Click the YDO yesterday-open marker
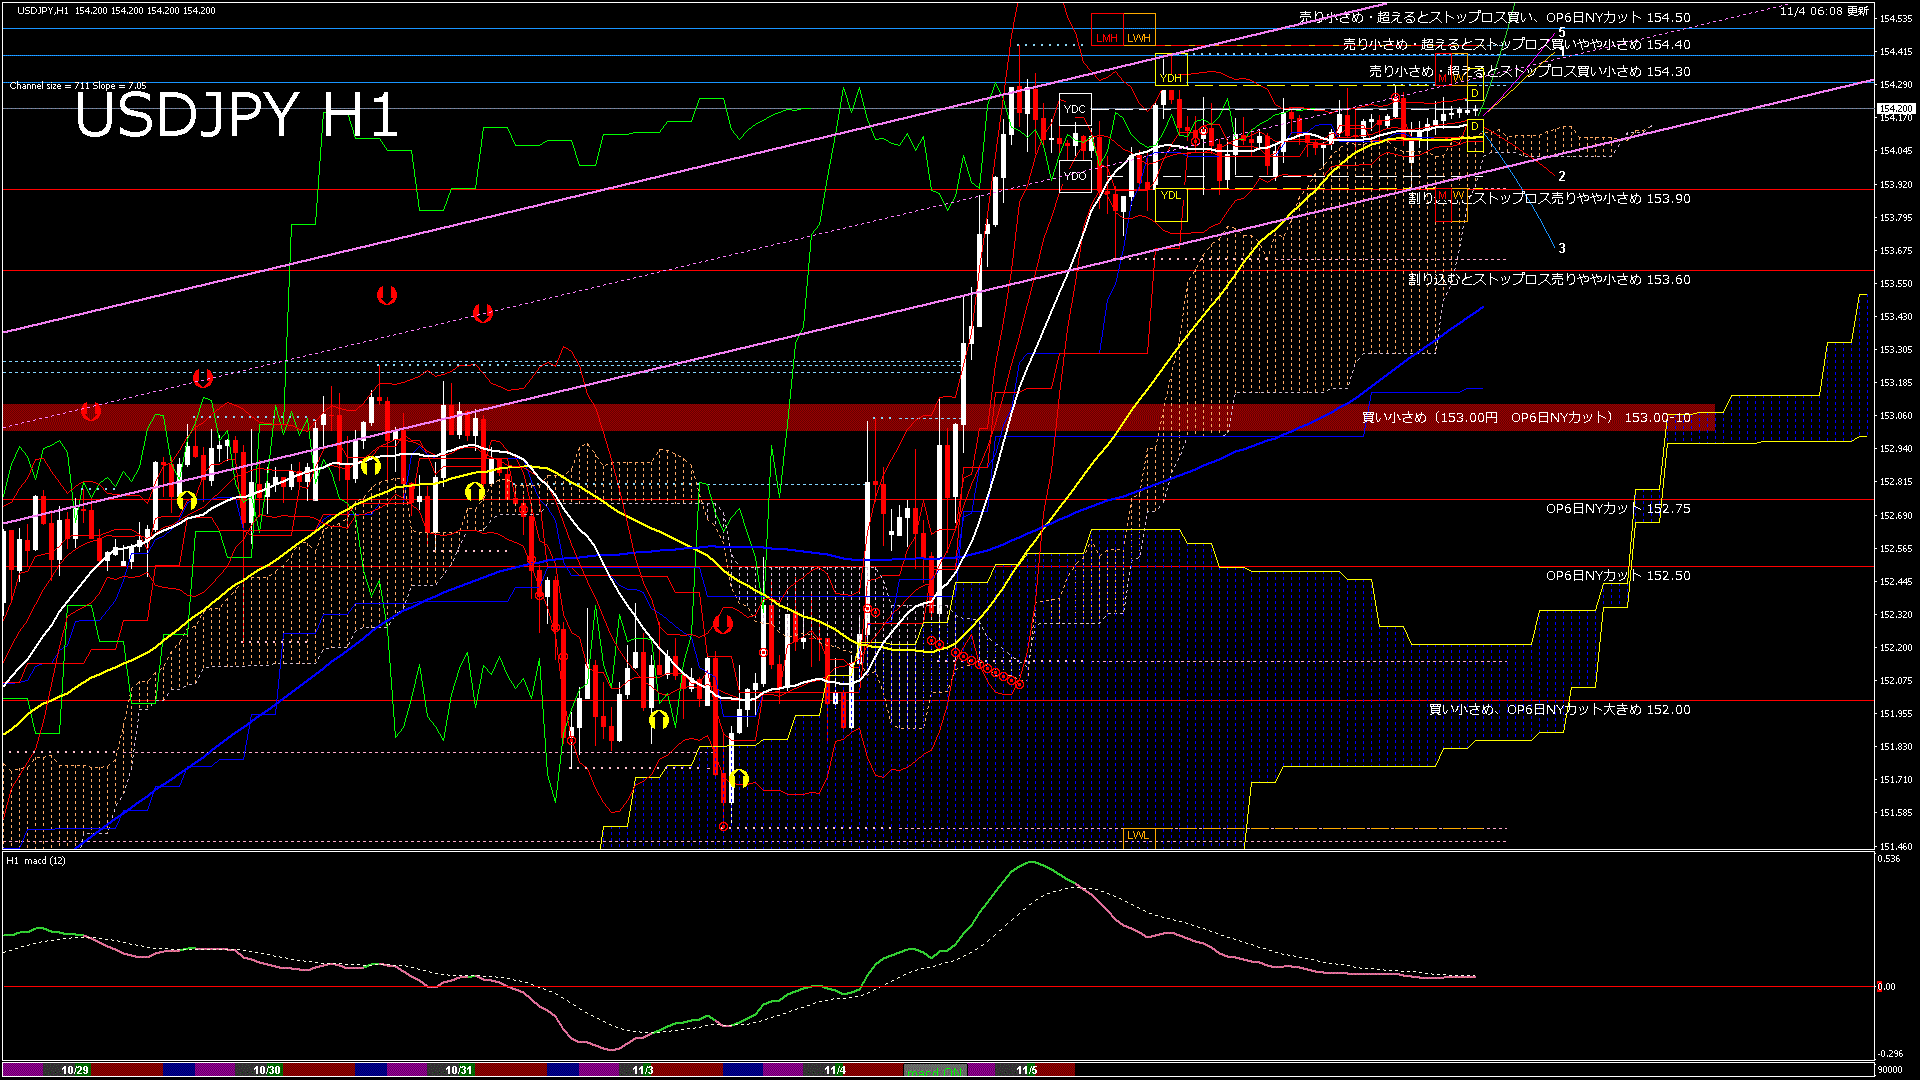This screenshot has width=1920, height=1080. coord(1075,176)
